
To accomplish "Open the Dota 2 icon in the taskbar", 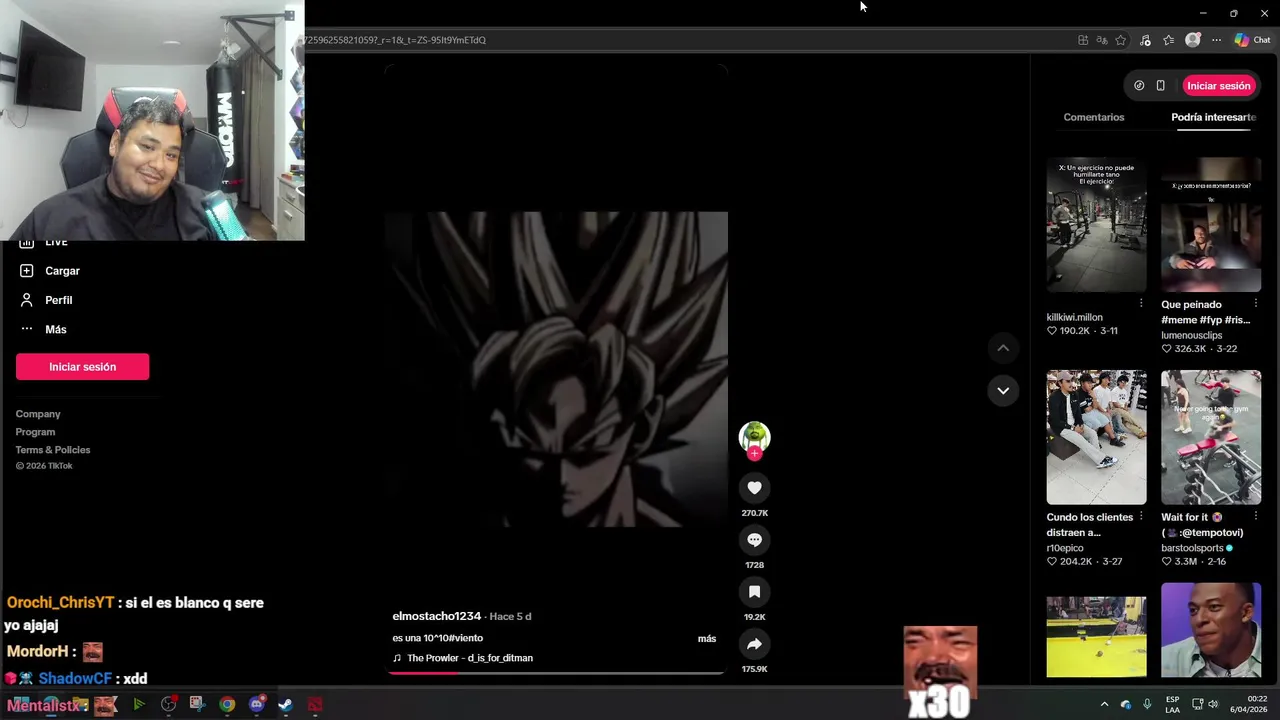I will [x=315, y=704].
